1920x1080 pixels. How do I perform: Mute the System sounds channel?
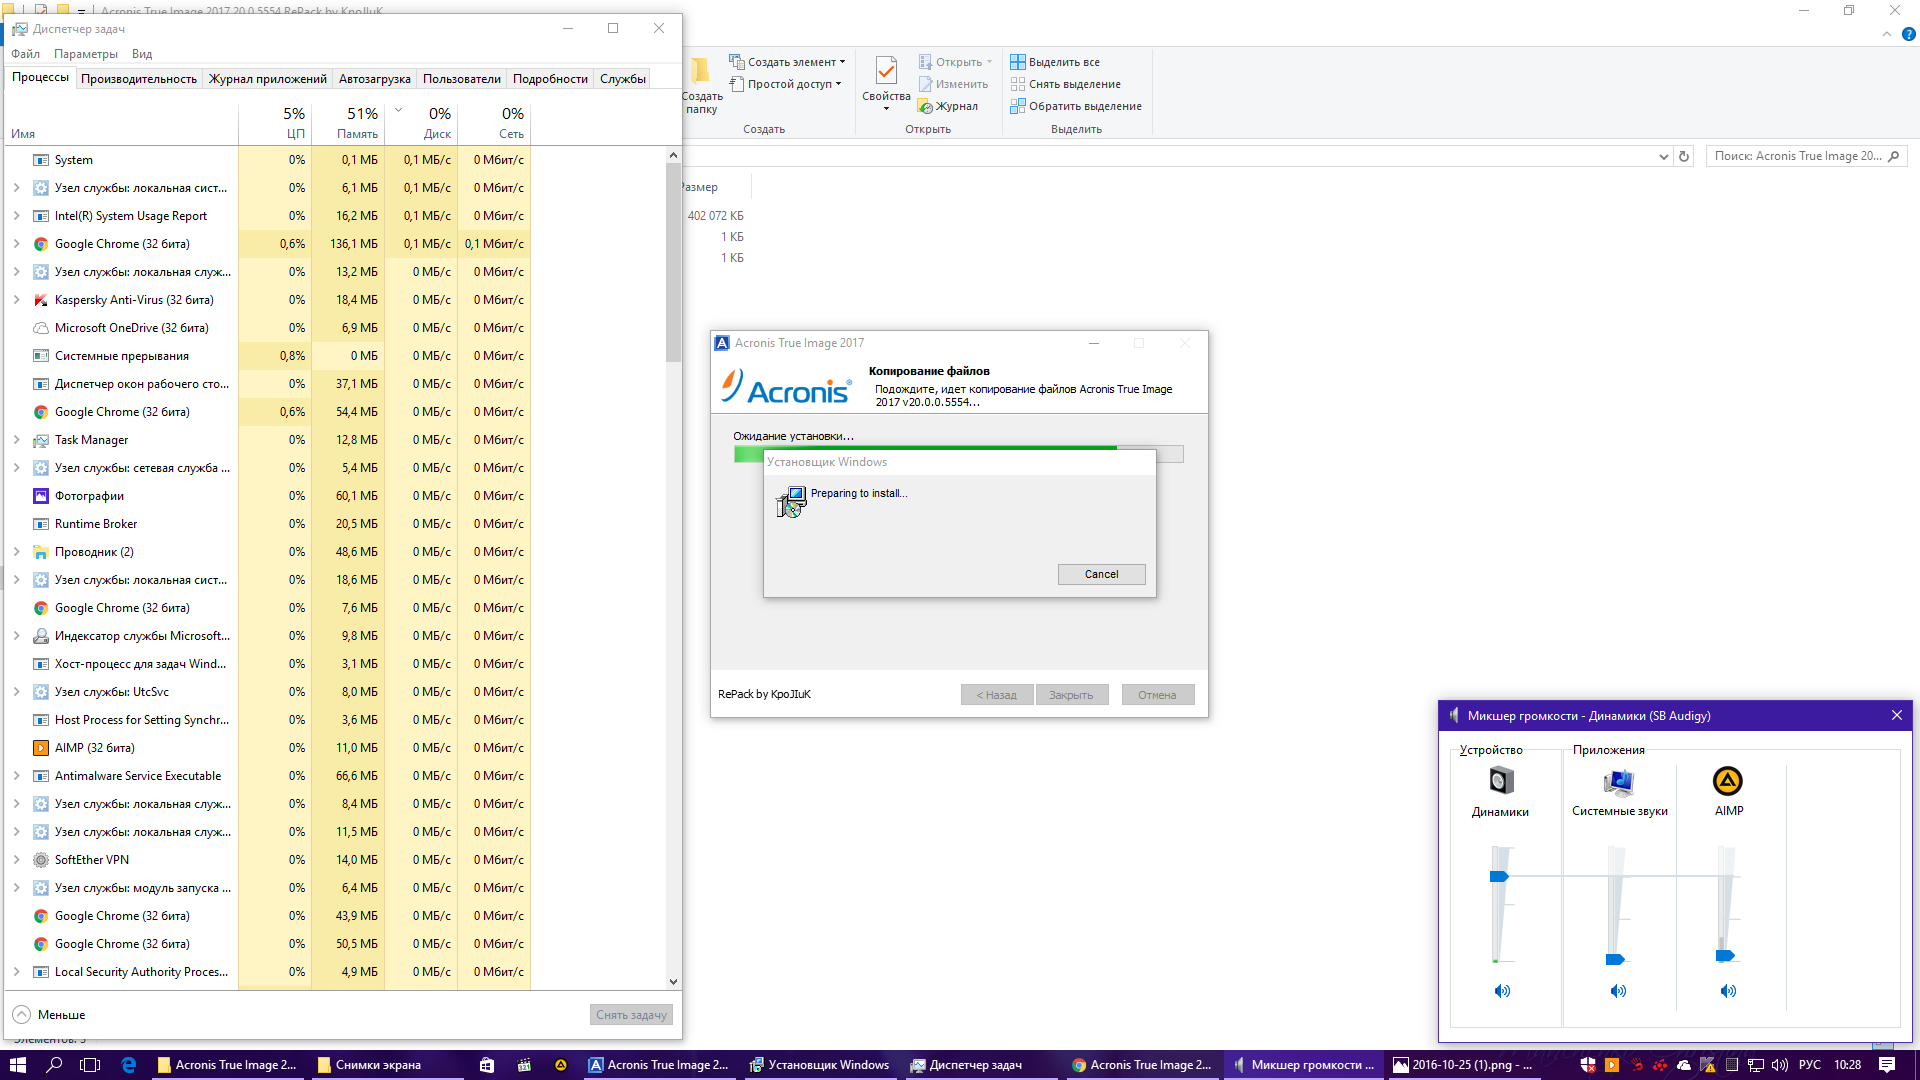(1618, 991)
